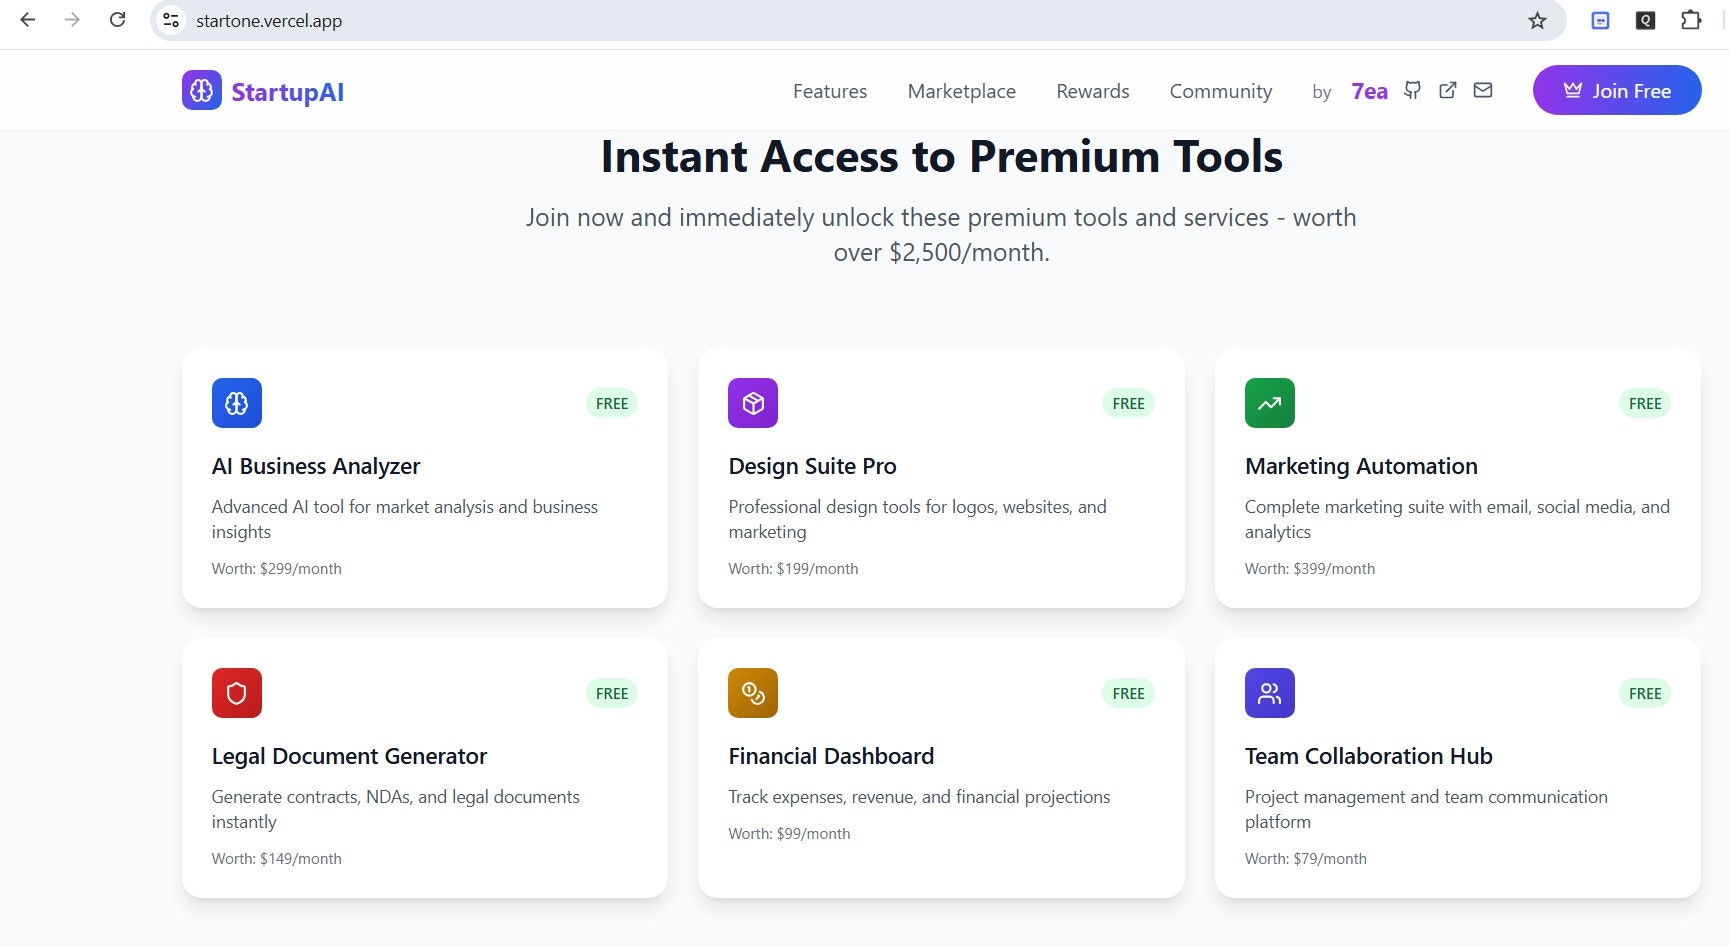Image resolution: width=1729 pixels, height=947 pixels.
Task: Select the StartupAI brain logo
Action: [x=201, y=89]
